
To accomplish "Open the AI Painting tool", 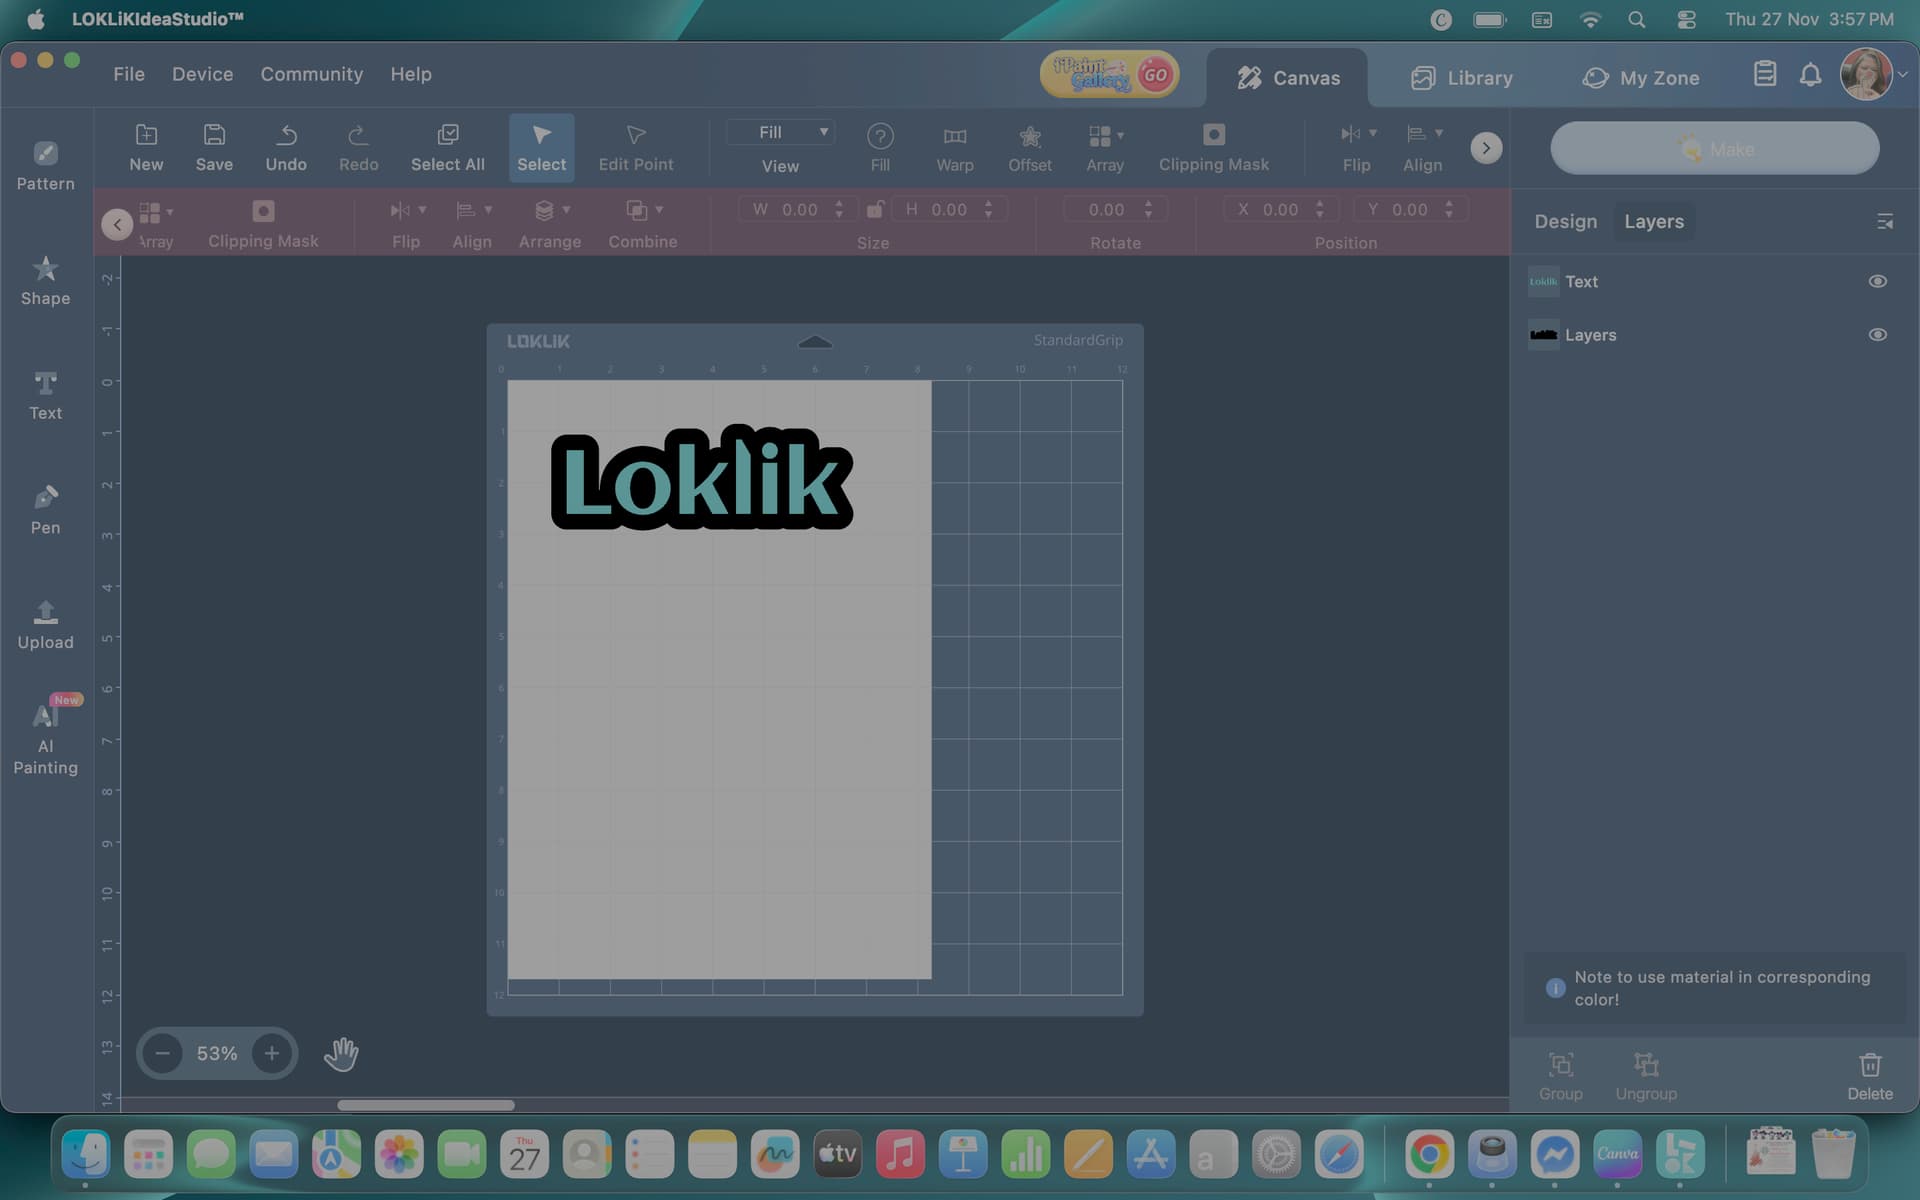I will [x=45, y=734].
